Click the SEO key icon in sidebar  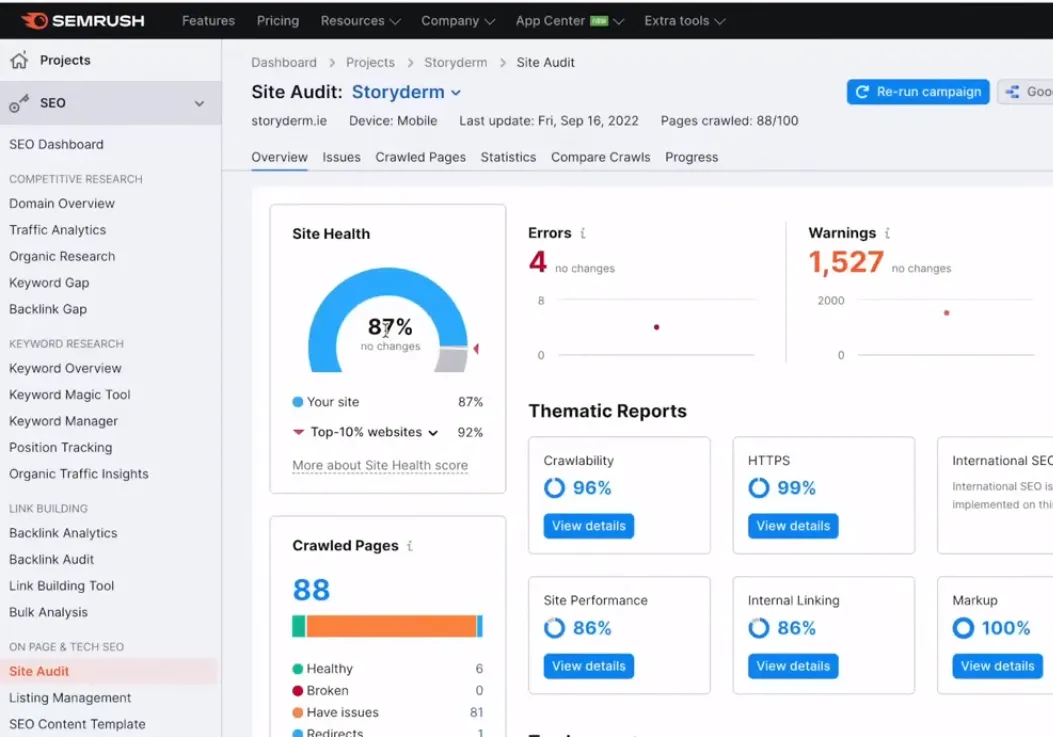19,103
